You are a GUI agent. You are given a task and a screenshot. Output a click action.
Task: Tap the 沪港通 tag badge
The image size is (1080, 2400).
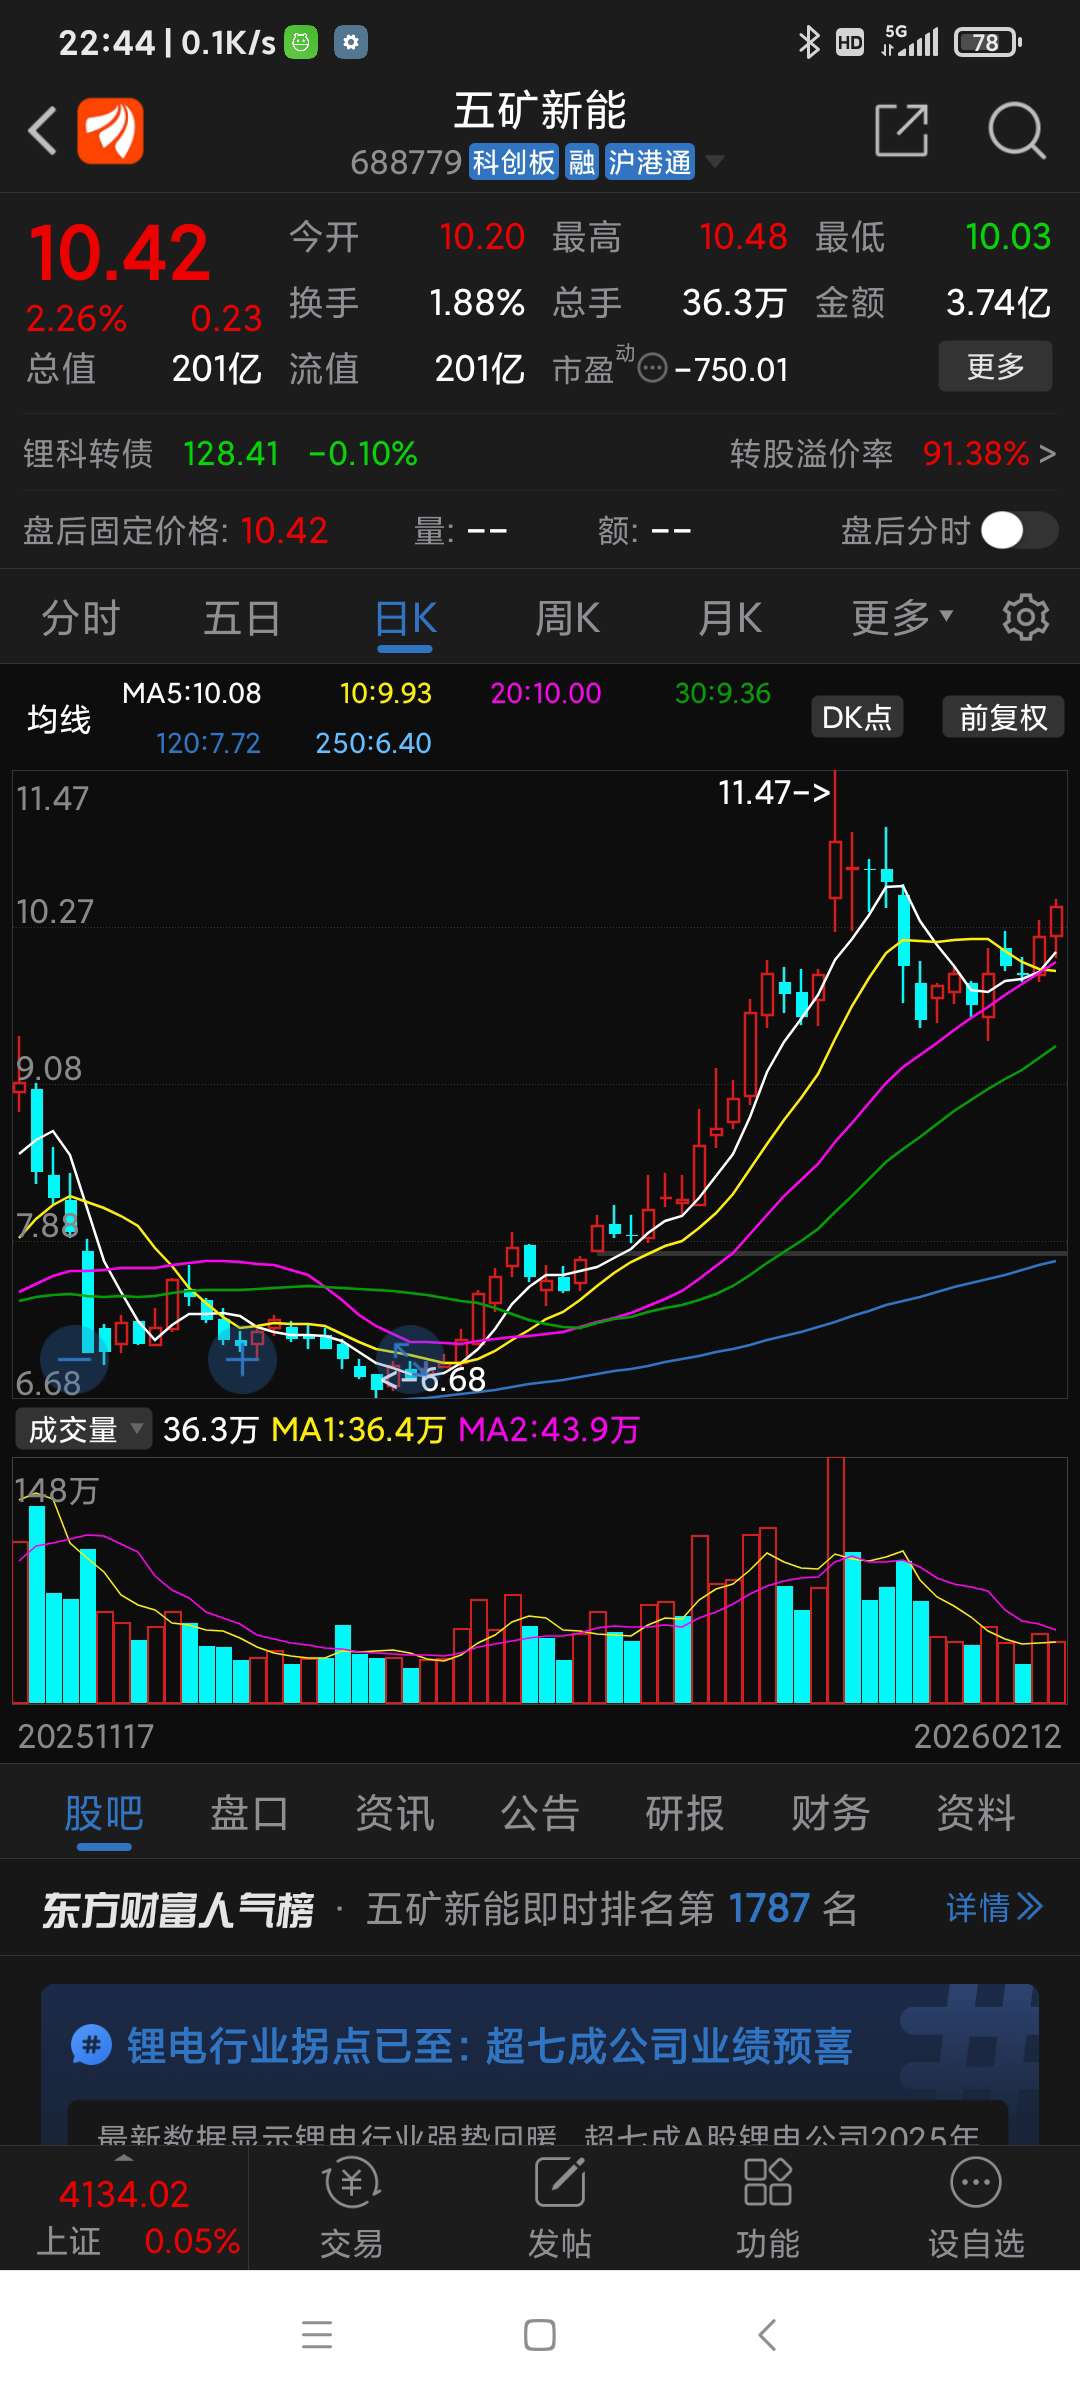pyautogui.click(x=650, y=161)
